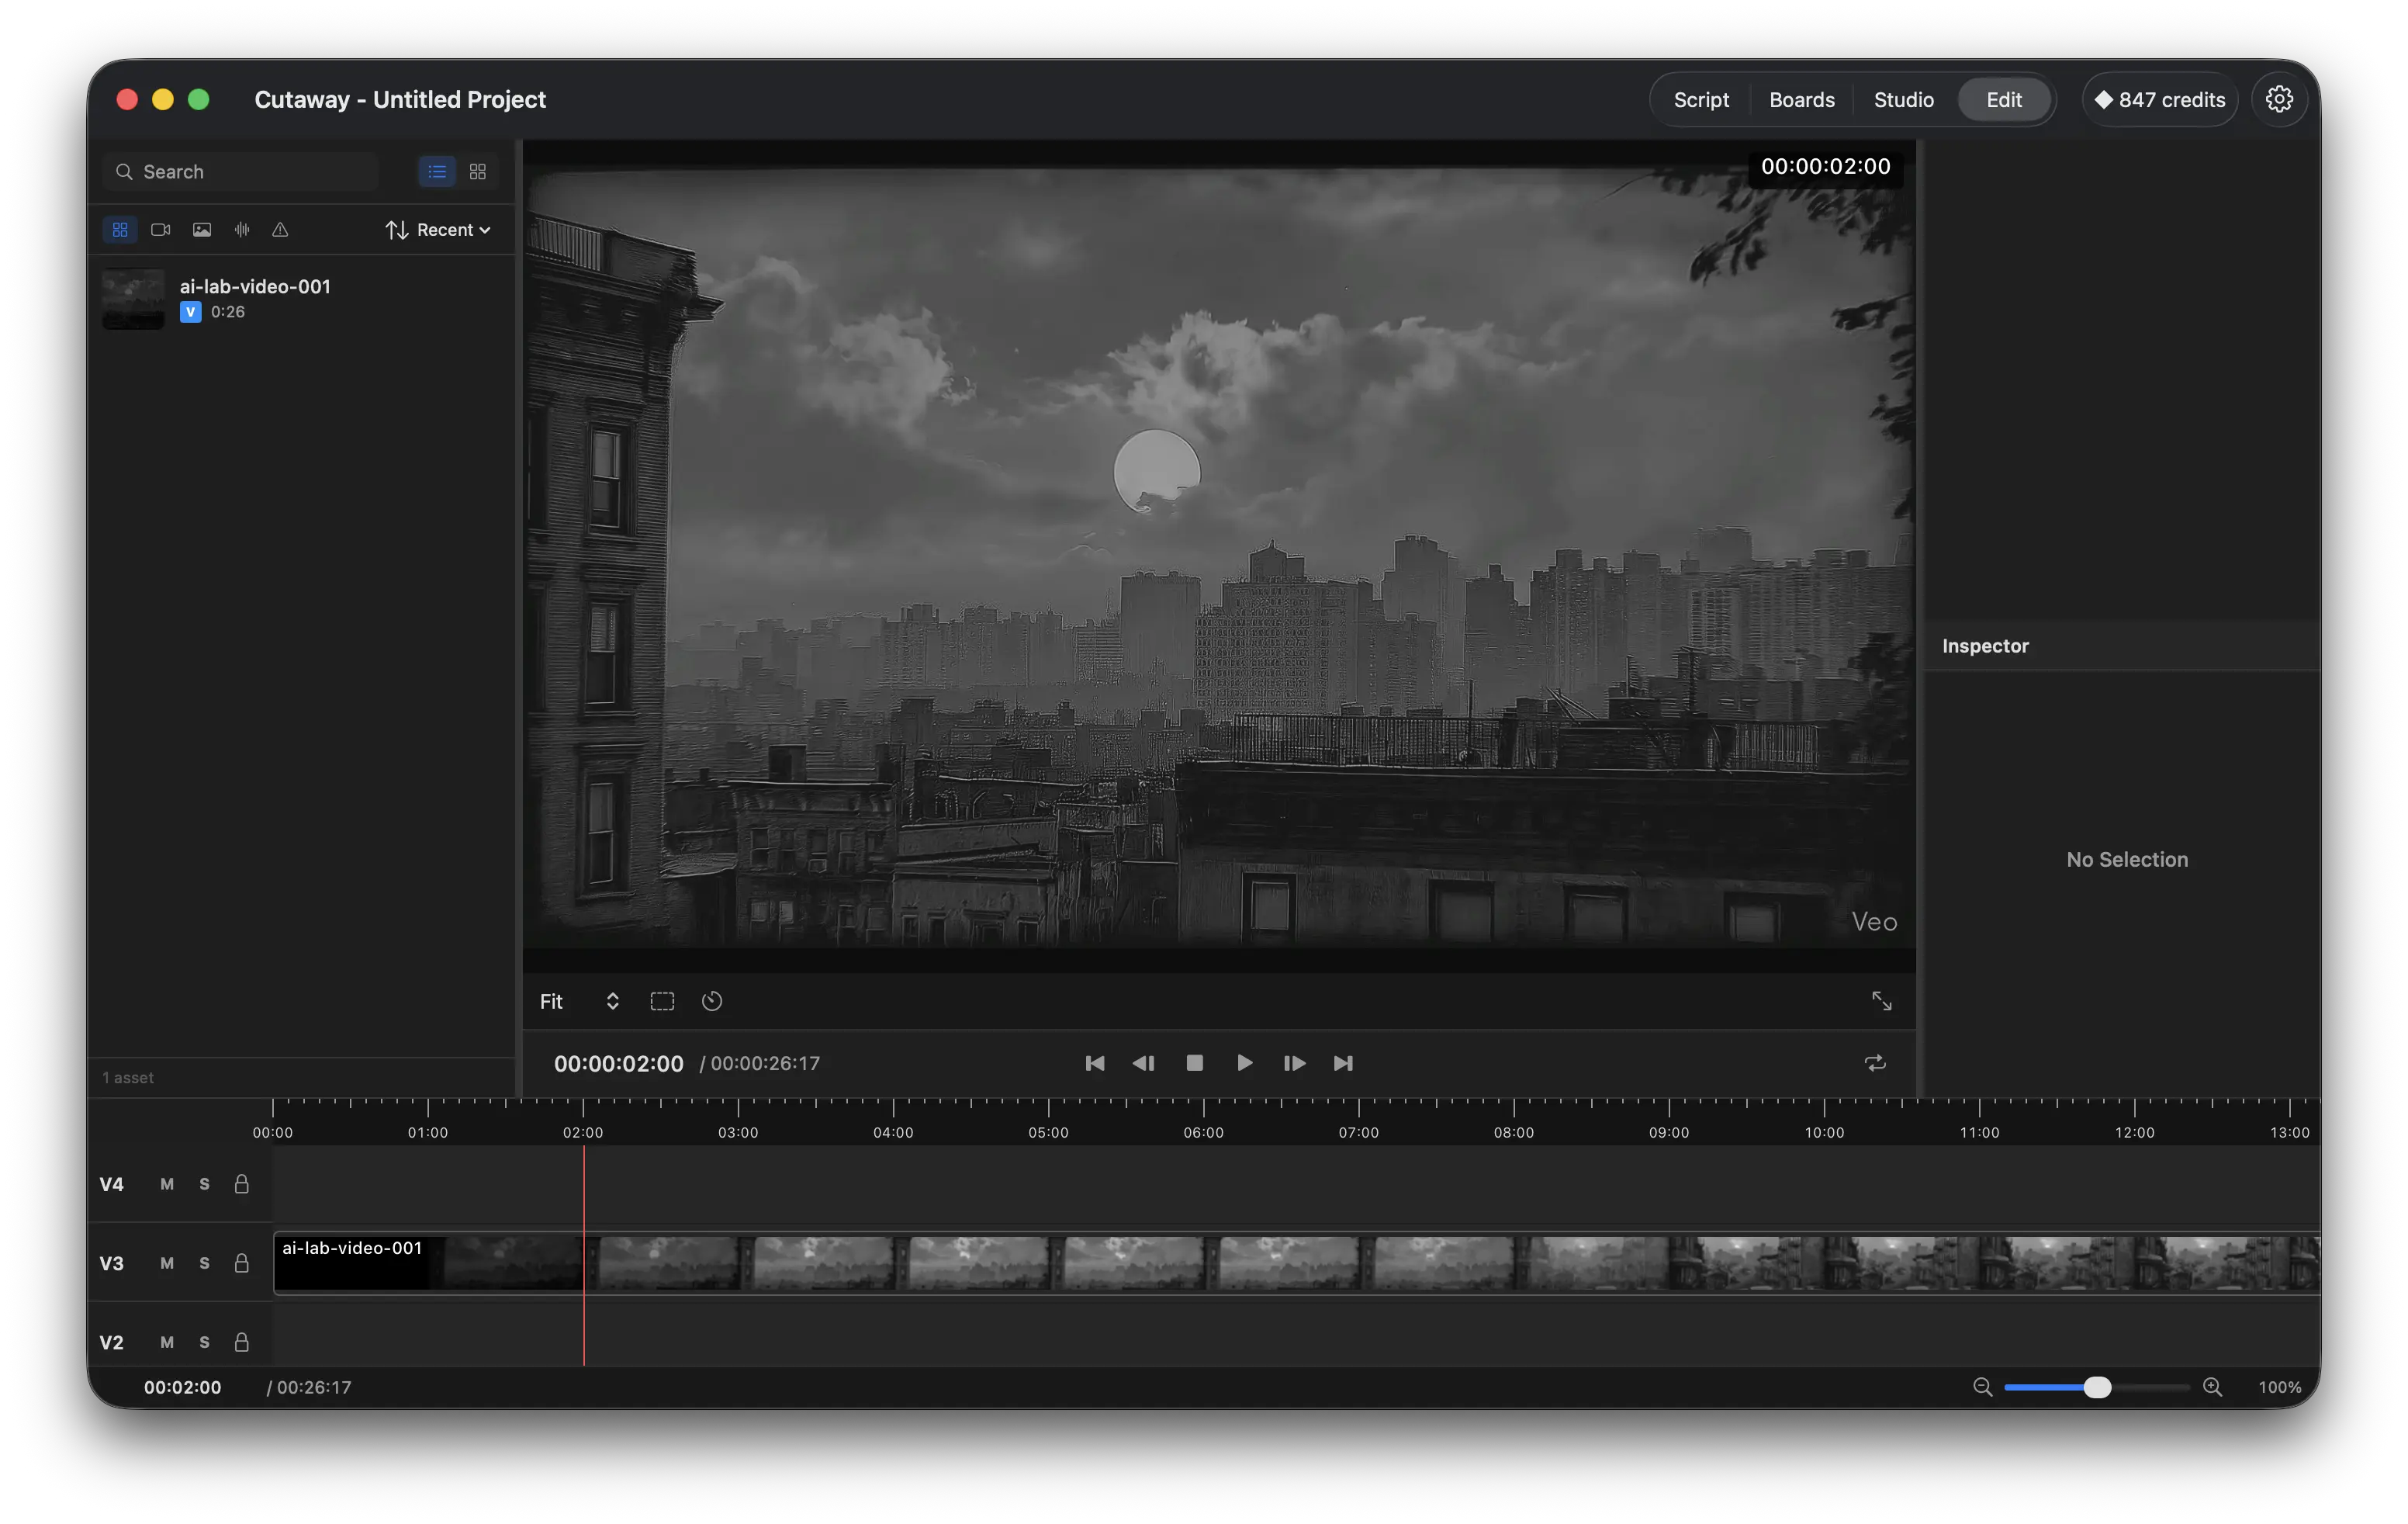Lock track V2
This screenshot has height=1524, width=2408.
click(242, 1342)
